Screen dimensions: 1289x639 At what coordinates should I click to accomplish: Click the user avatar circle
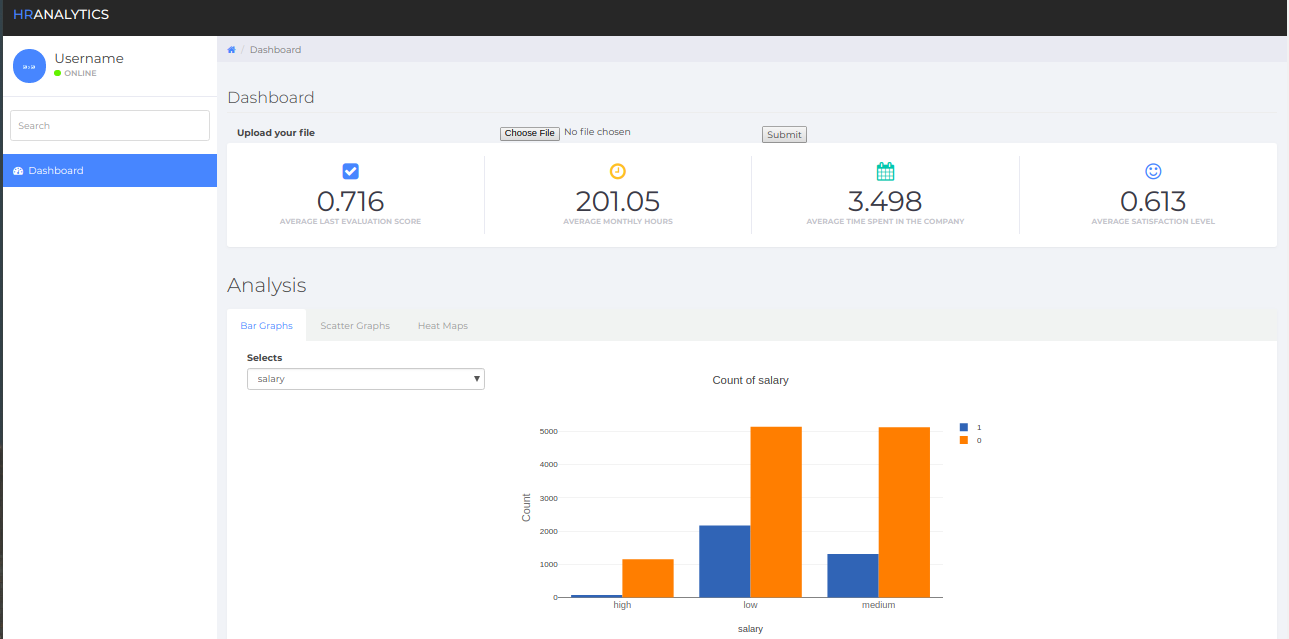(x=29, y=66)
